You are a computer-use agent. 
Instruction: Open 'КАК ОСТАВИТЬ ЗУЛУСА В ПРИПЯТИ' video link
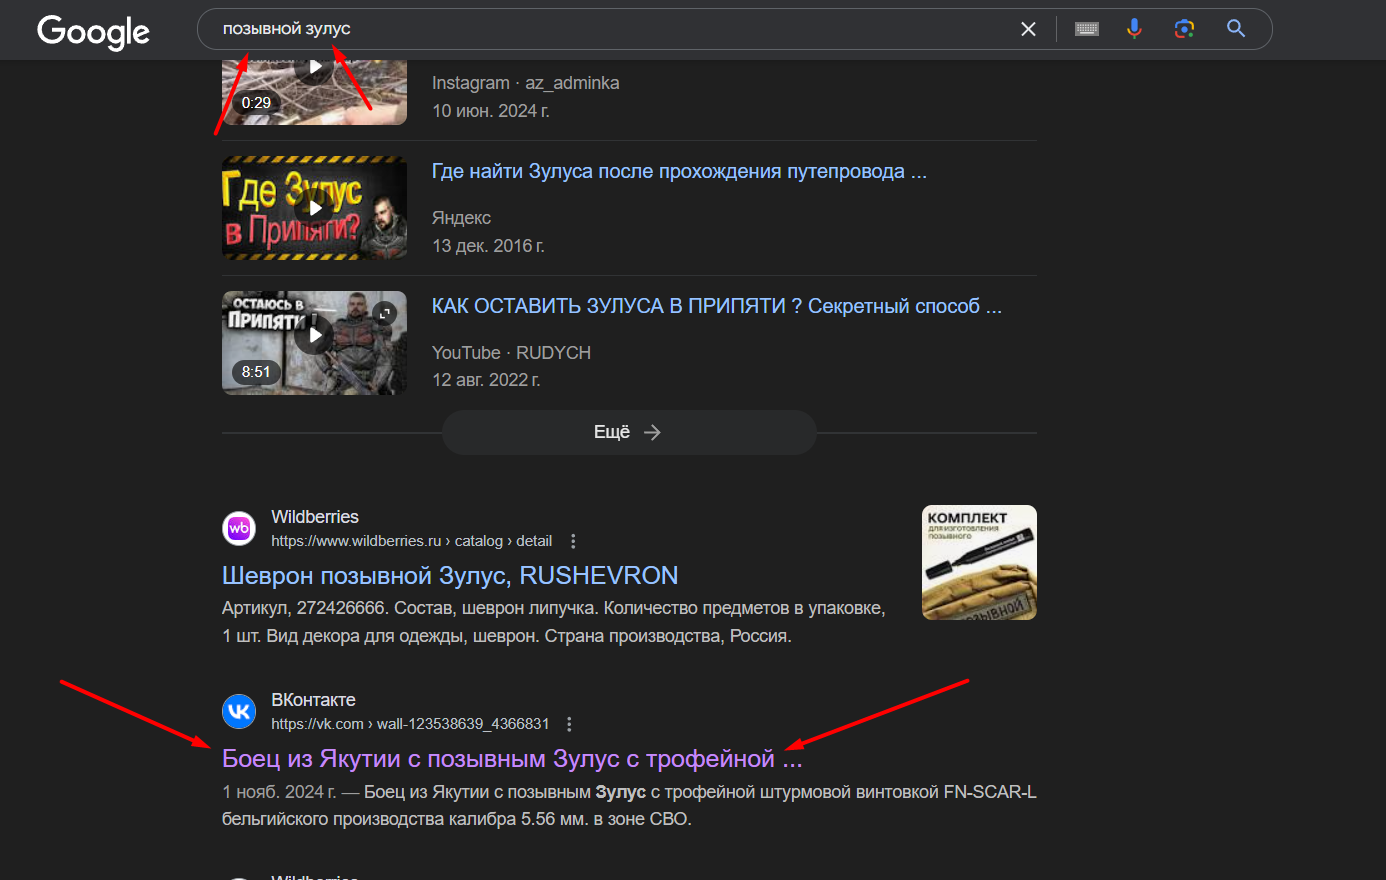coord(716,307)
